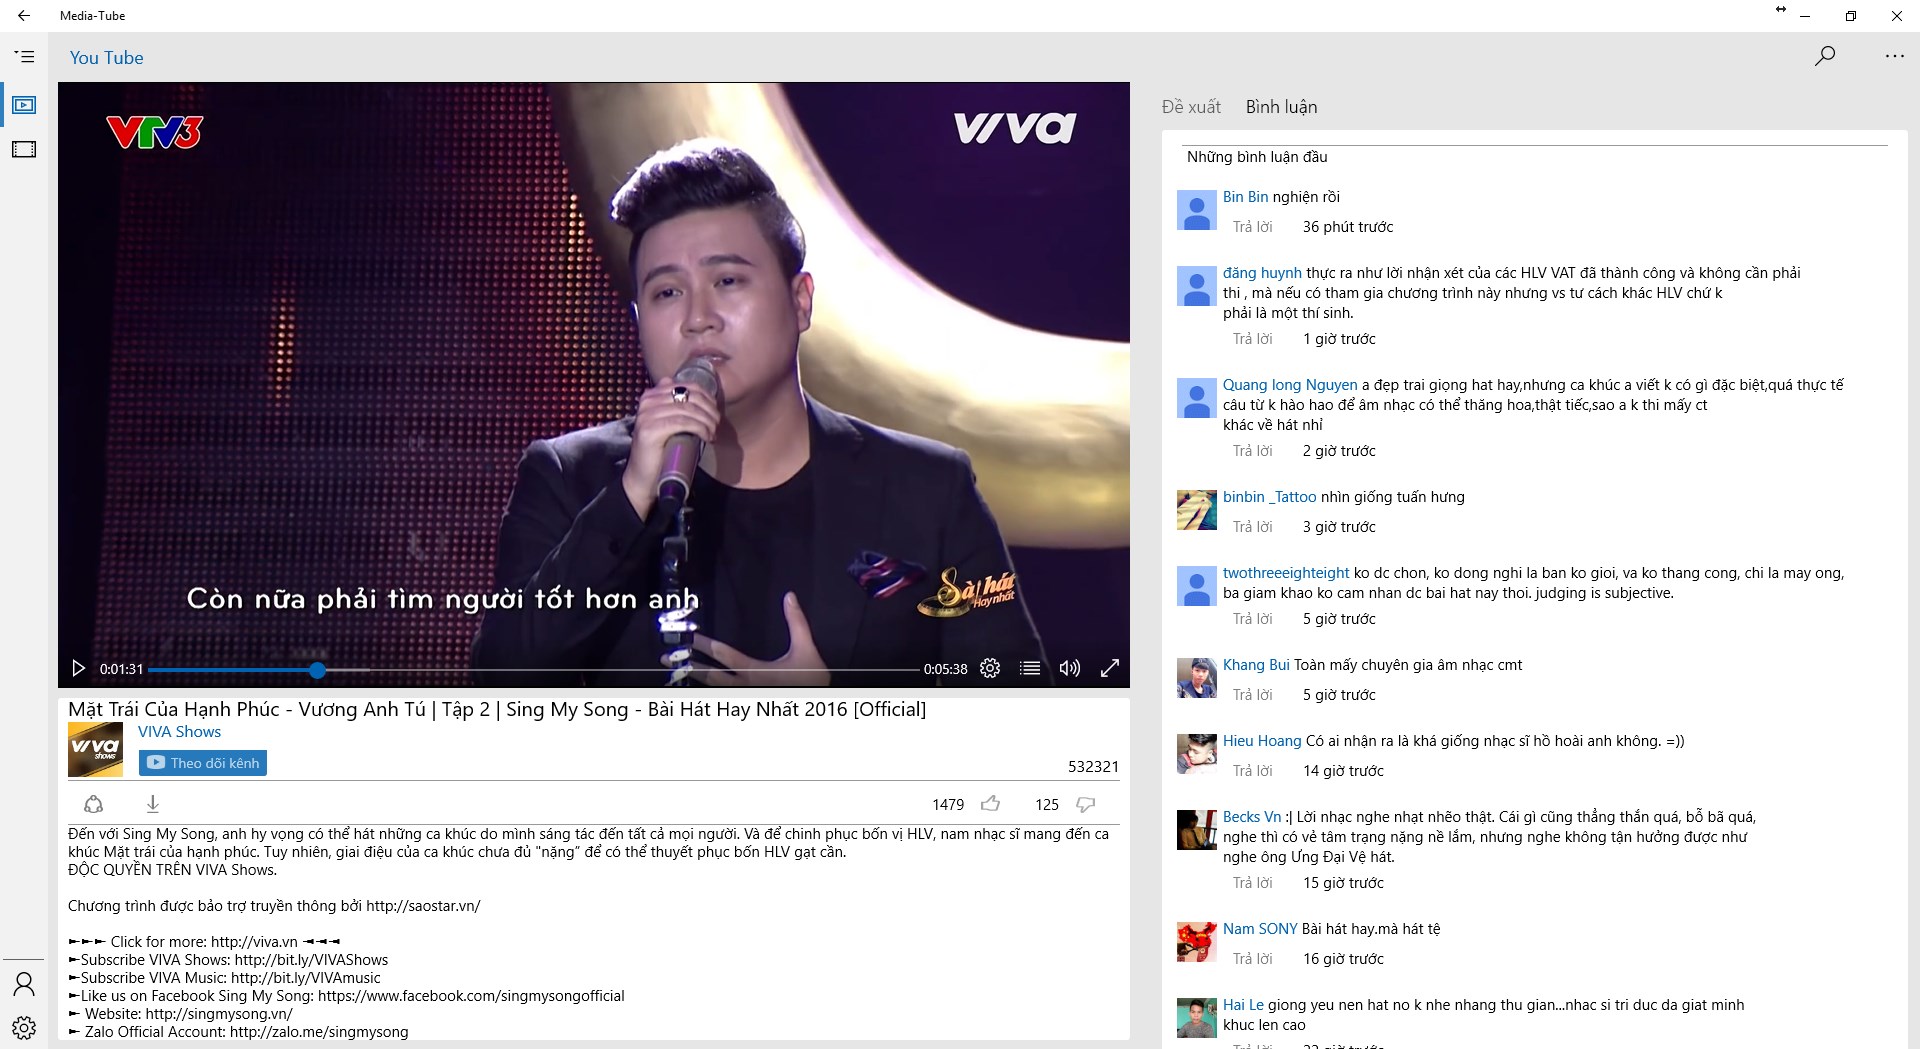This screenshot has height=1049, width=1920.
Task: Click the video seek bar handle
Action: tap(317, 670)
